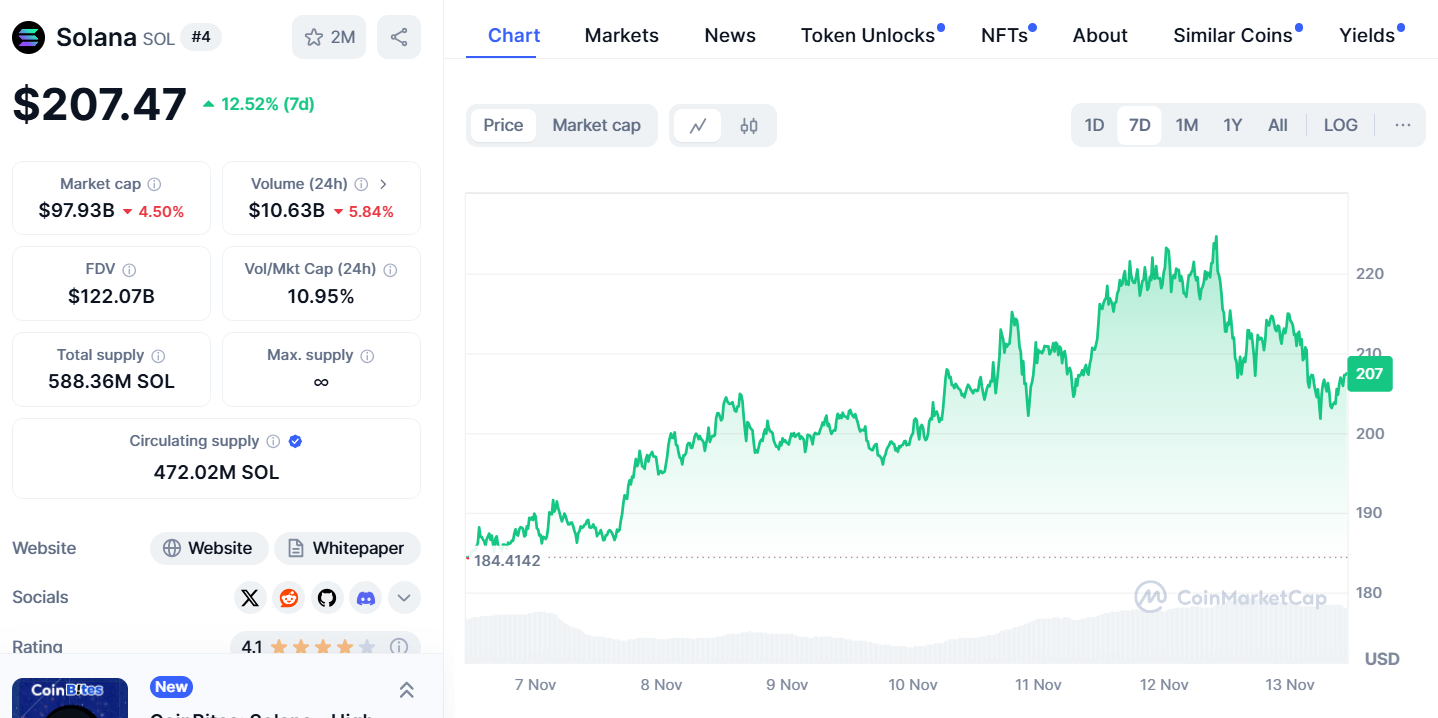Click the share icon button
The height and width of the screenshot is (718, 1438).
coord(399,37)
